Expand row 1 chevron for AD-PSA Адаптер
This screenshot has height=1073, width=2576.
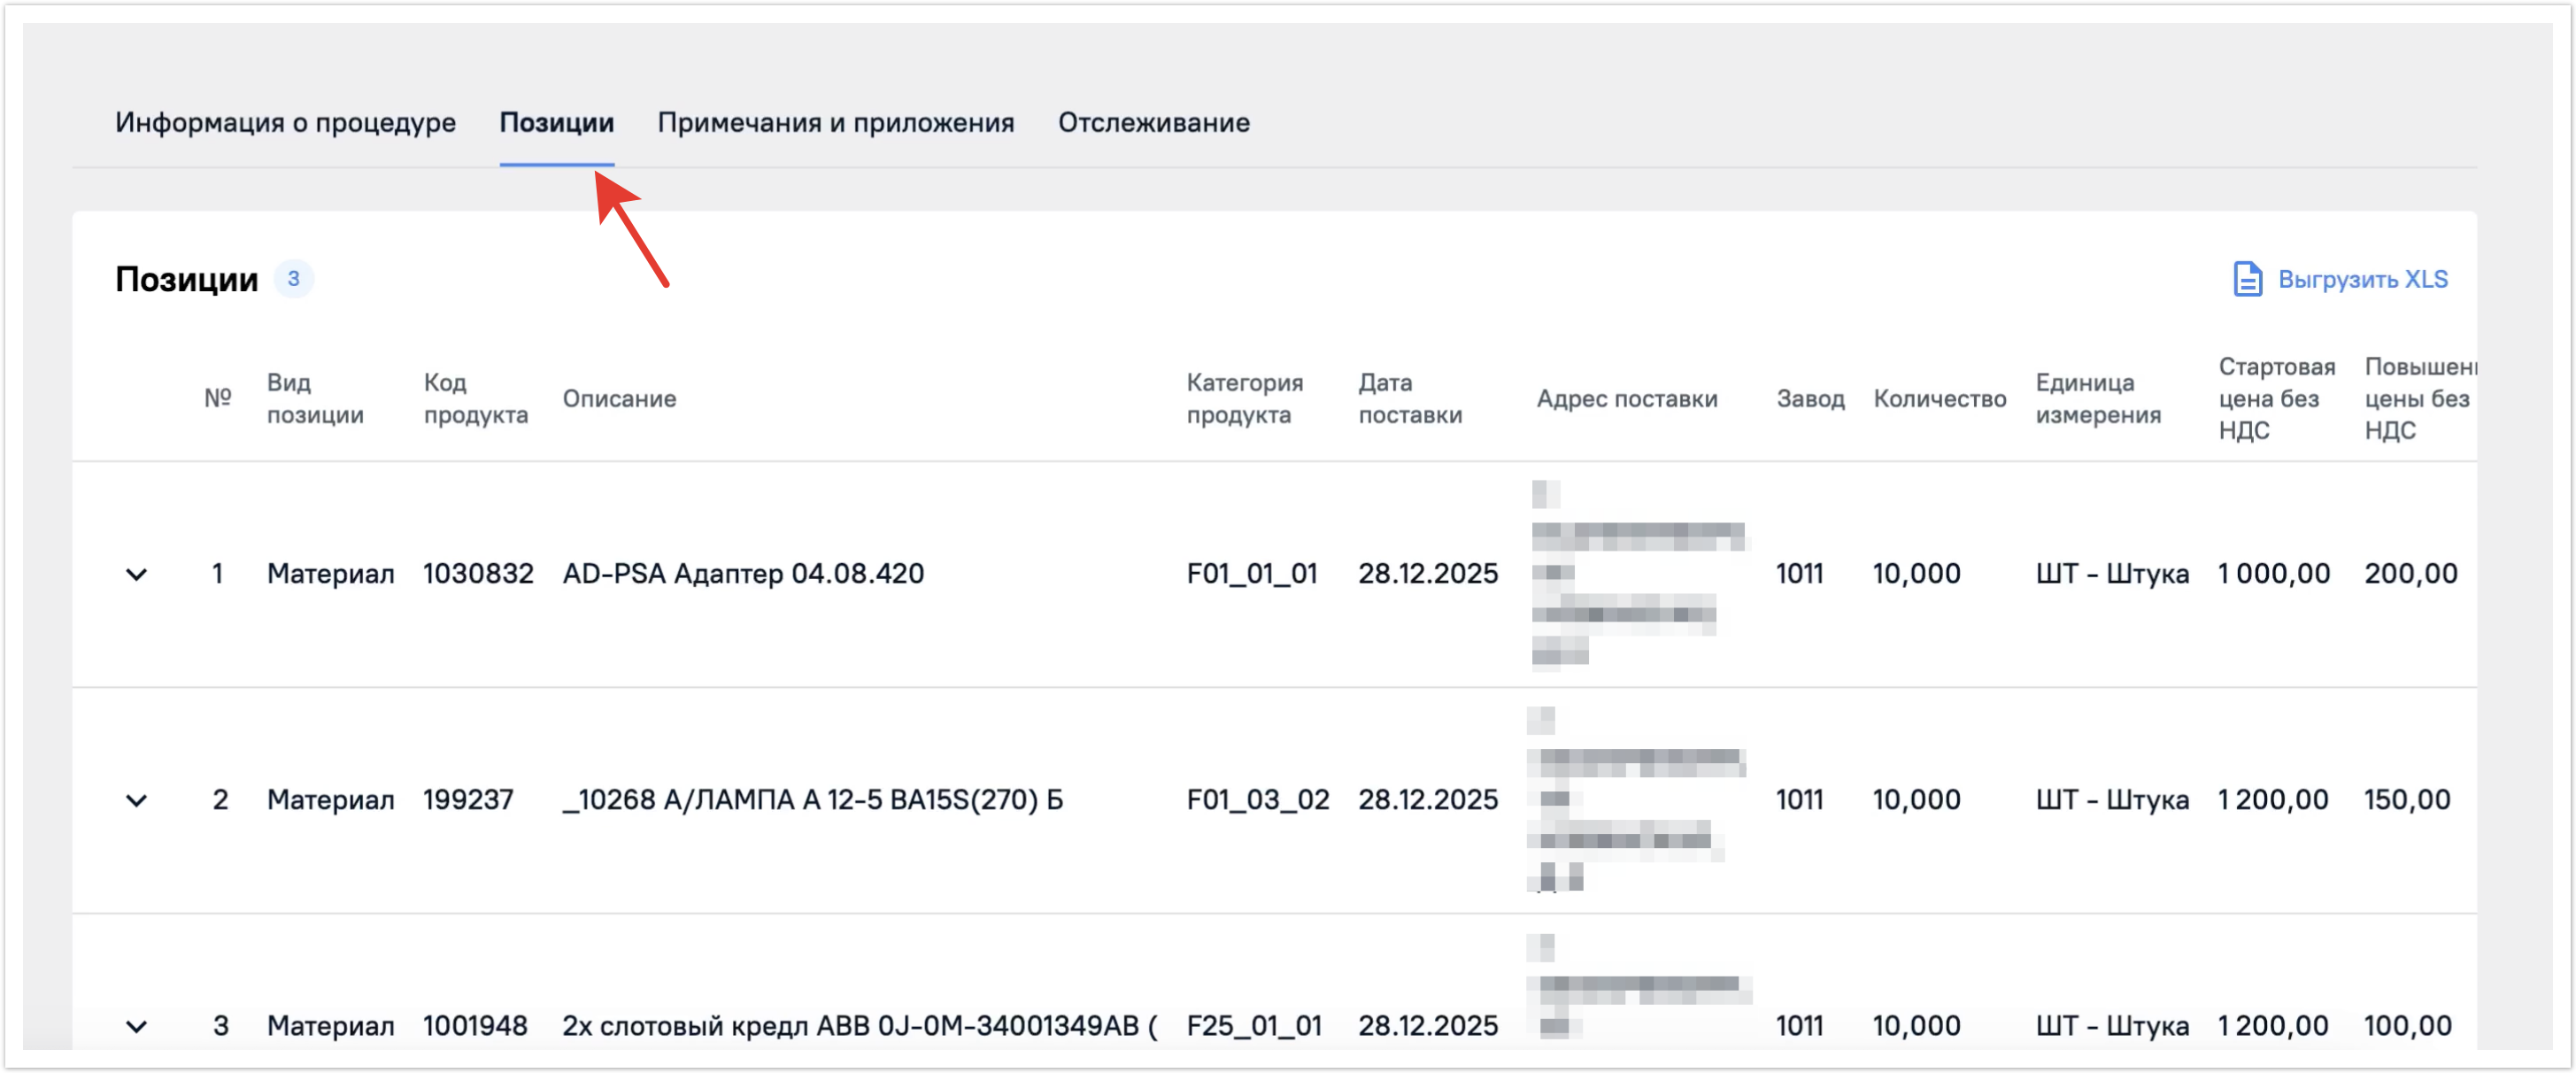tap(137, 574)
